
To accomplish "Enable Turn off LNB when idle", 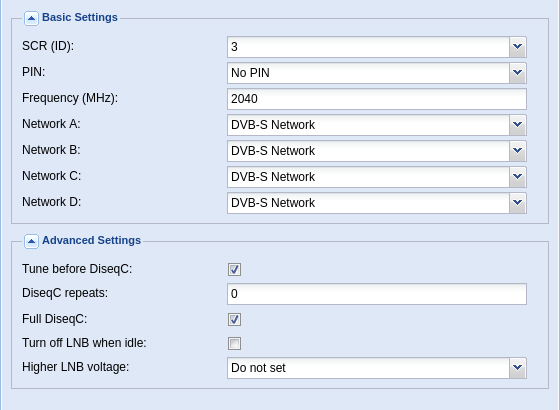I will [234, 343].
